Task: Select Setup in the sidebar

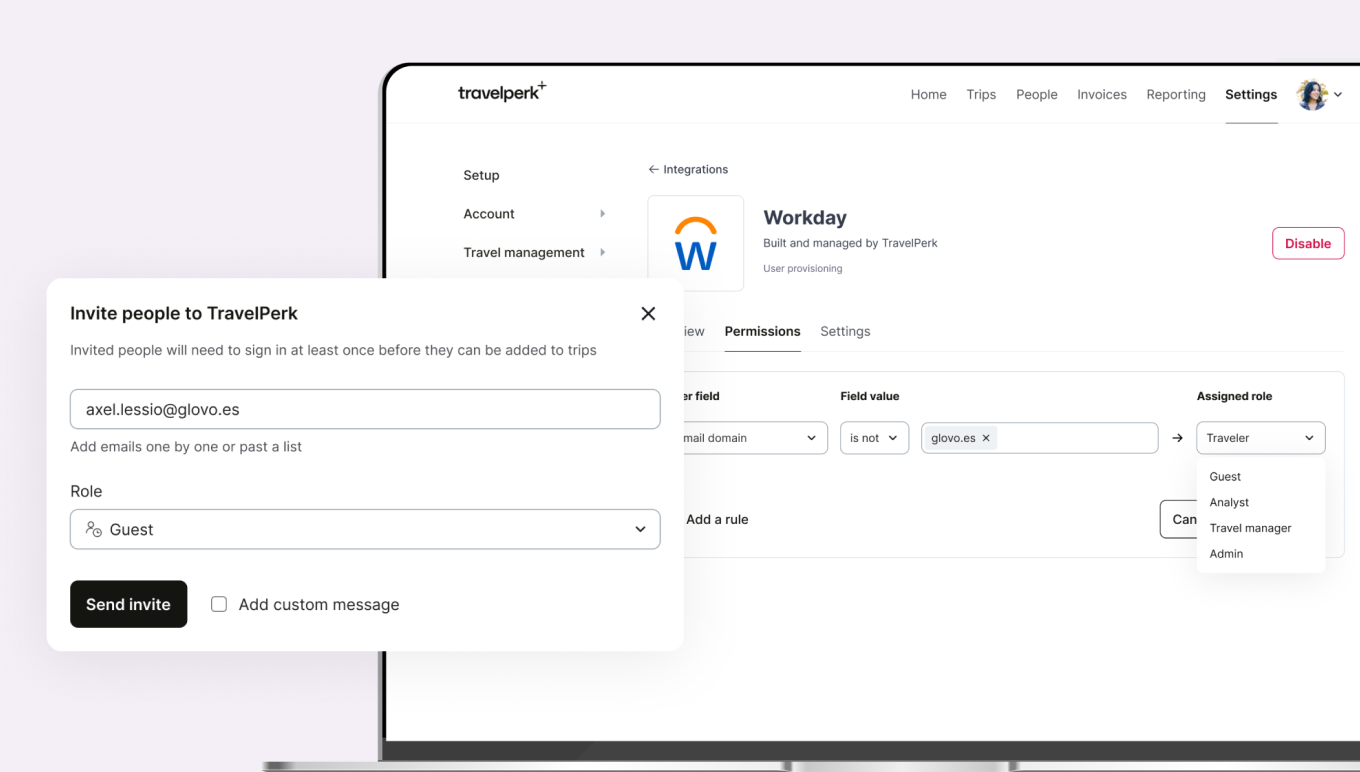Action: [x=481, y=175]
